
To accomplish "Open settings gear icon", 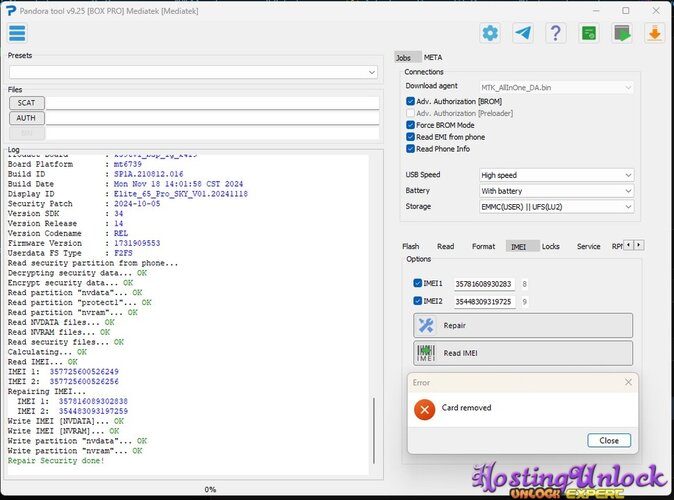I will (x=490, y=34).
